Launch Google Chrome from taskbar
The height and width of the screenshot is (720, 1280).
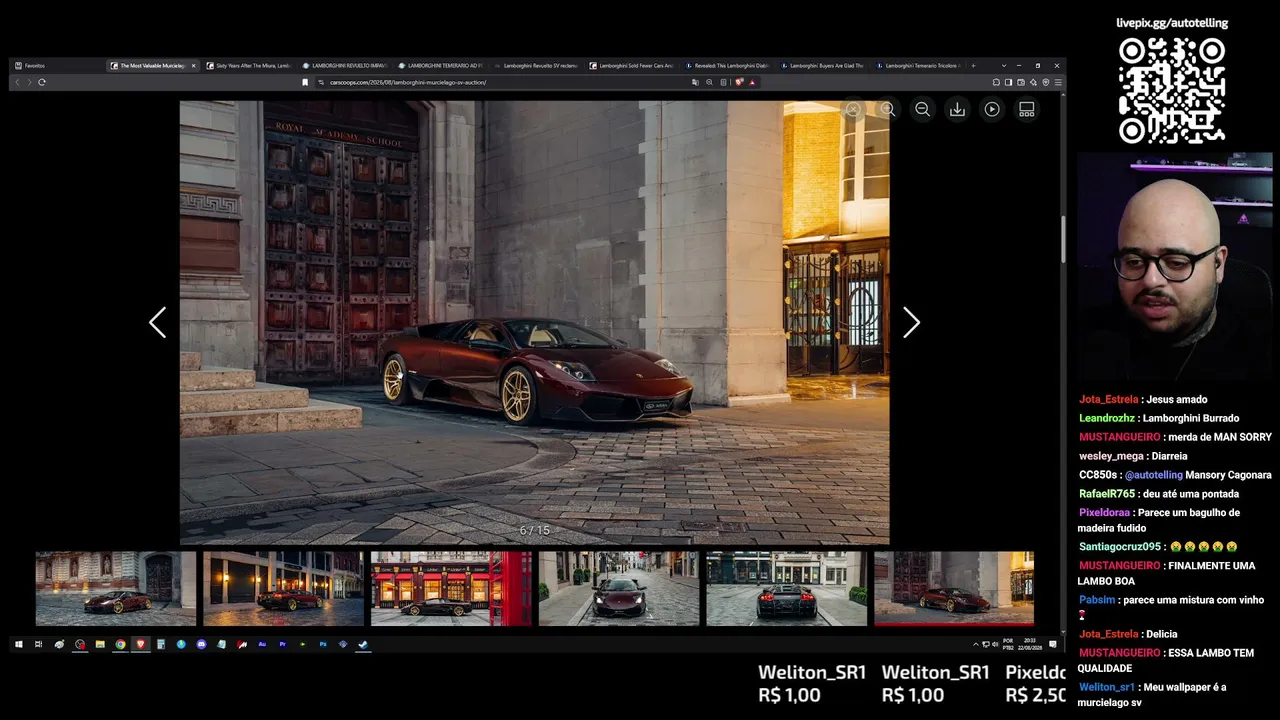pyautogui.click(x=120, y=645)
